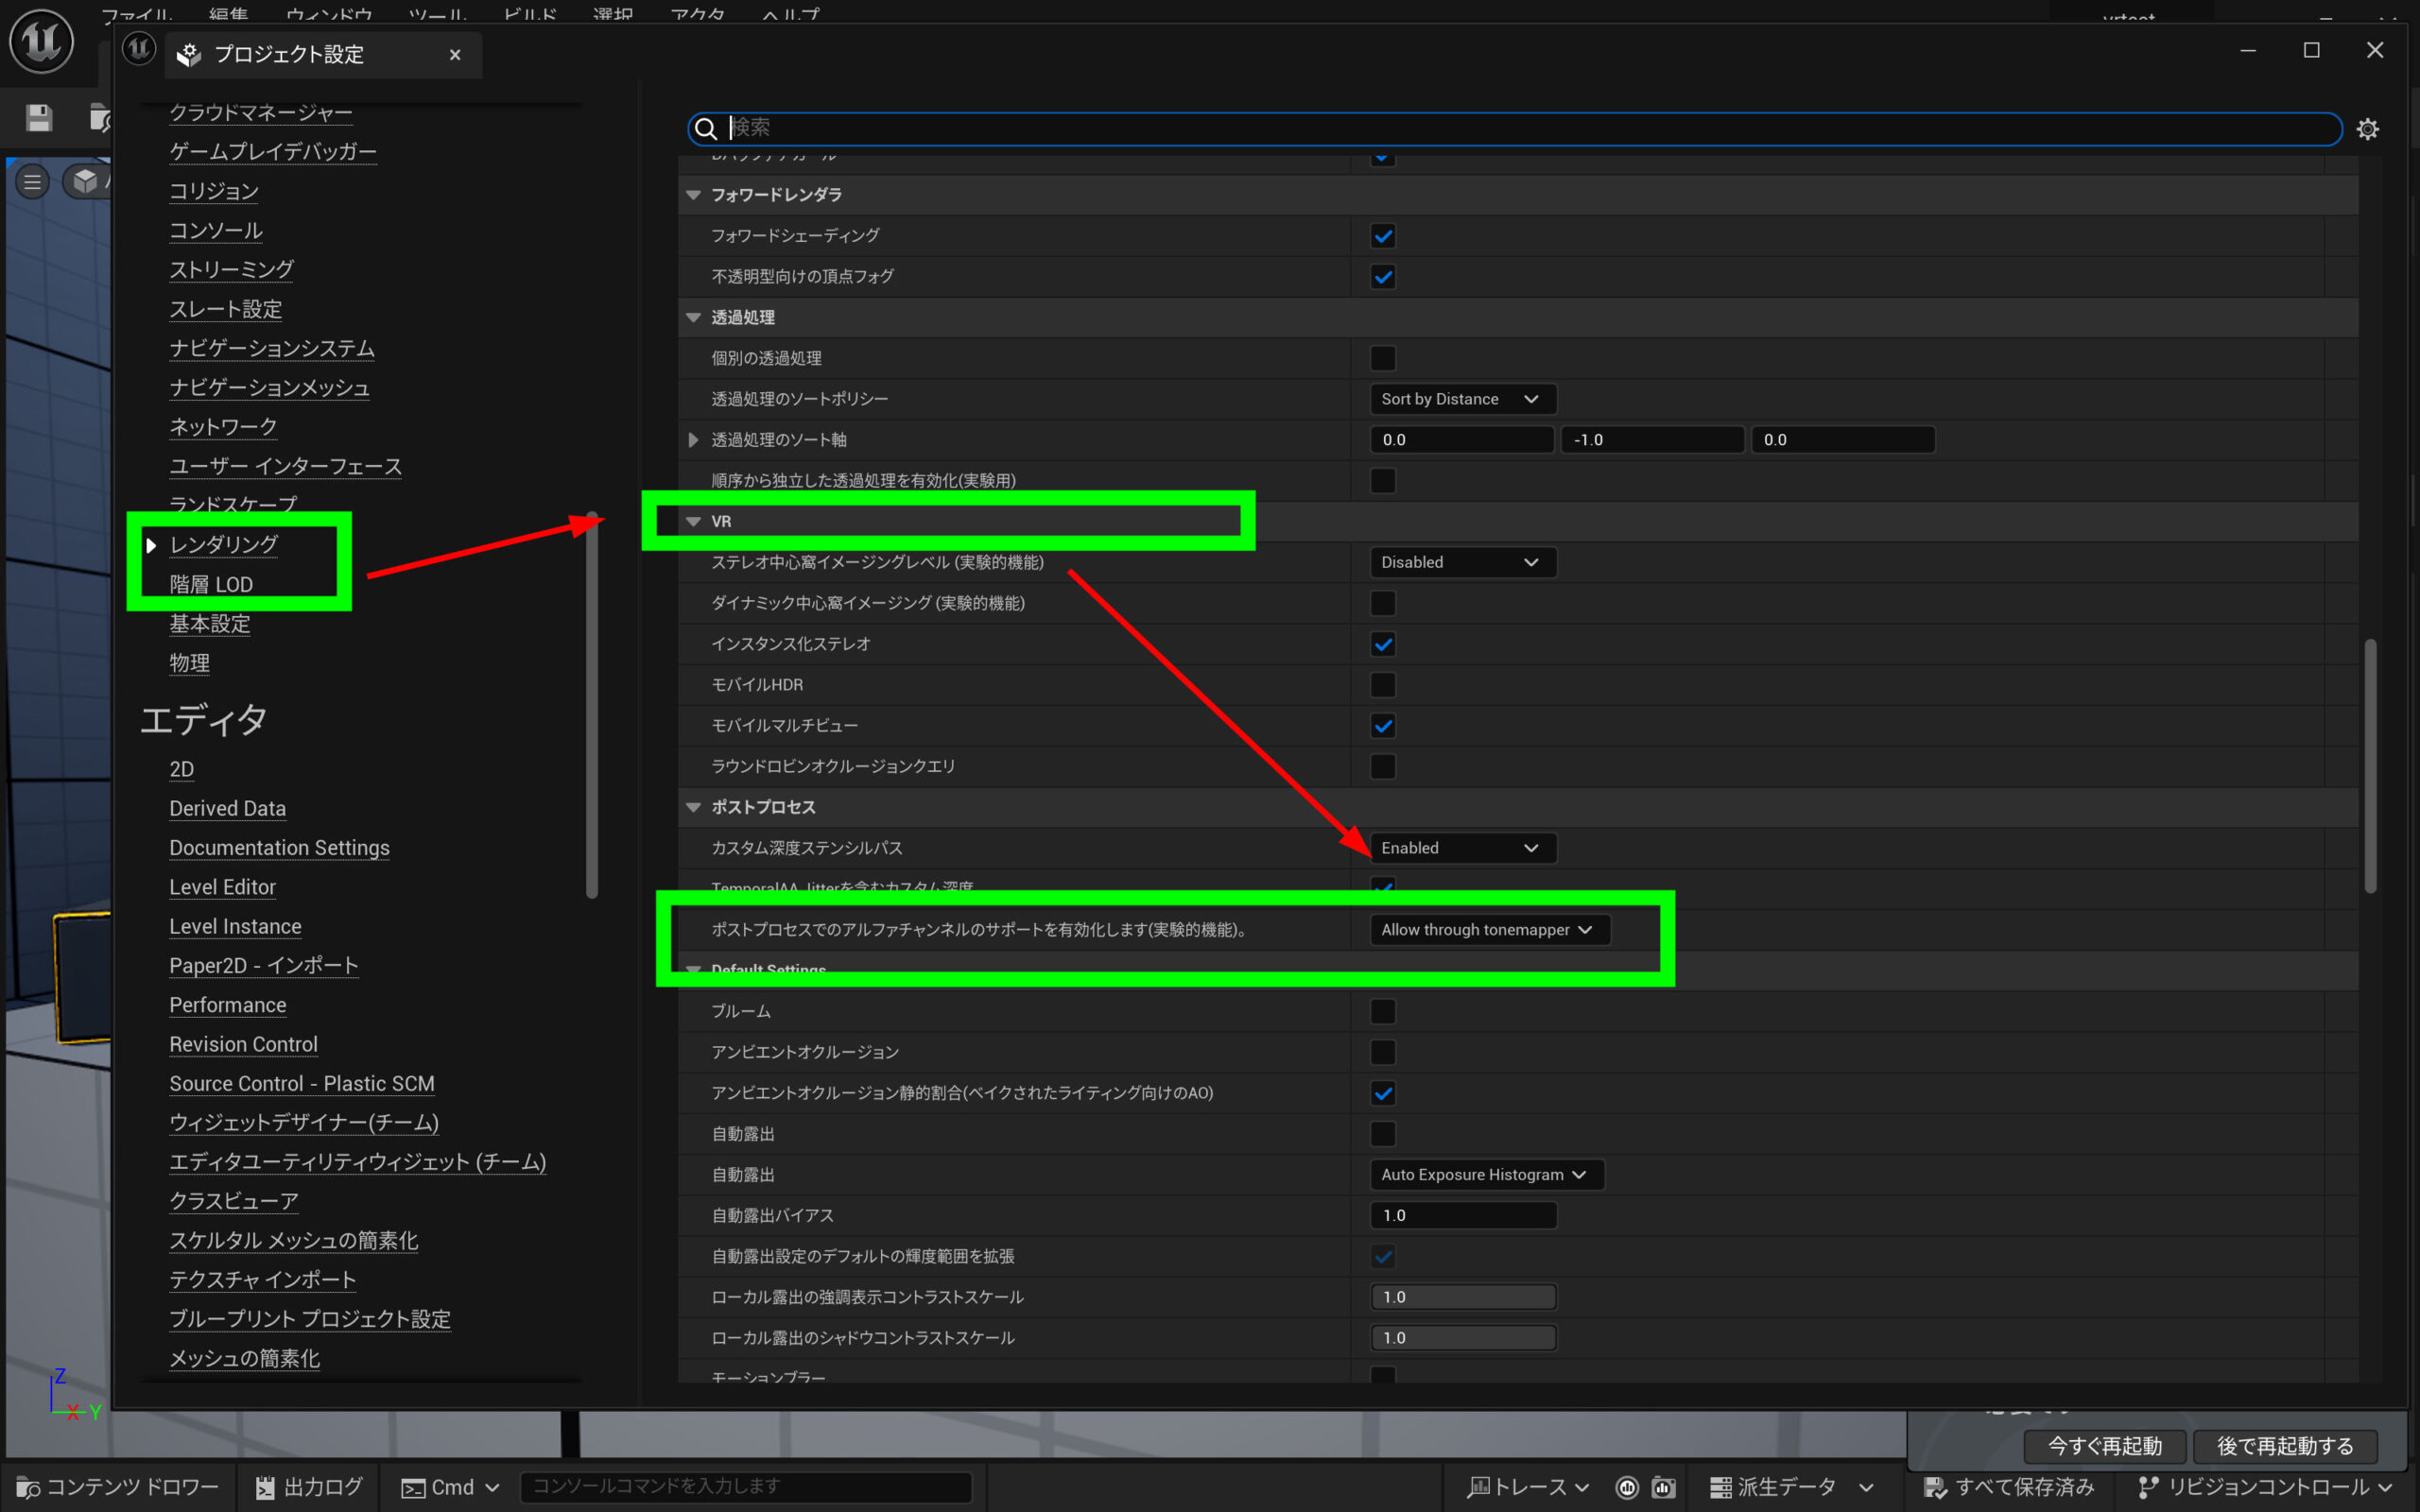This screenshot has width=2420, height=1512.
Task: Open the Sort by Distance dropdown
Action: pos(1461,399)
